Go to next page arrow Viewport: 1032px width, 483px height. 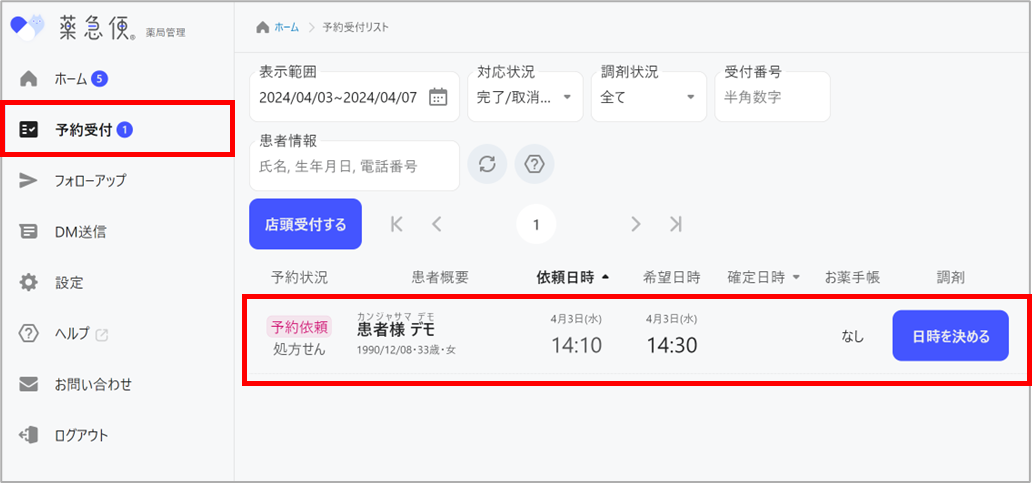click(x=636, y=224)
